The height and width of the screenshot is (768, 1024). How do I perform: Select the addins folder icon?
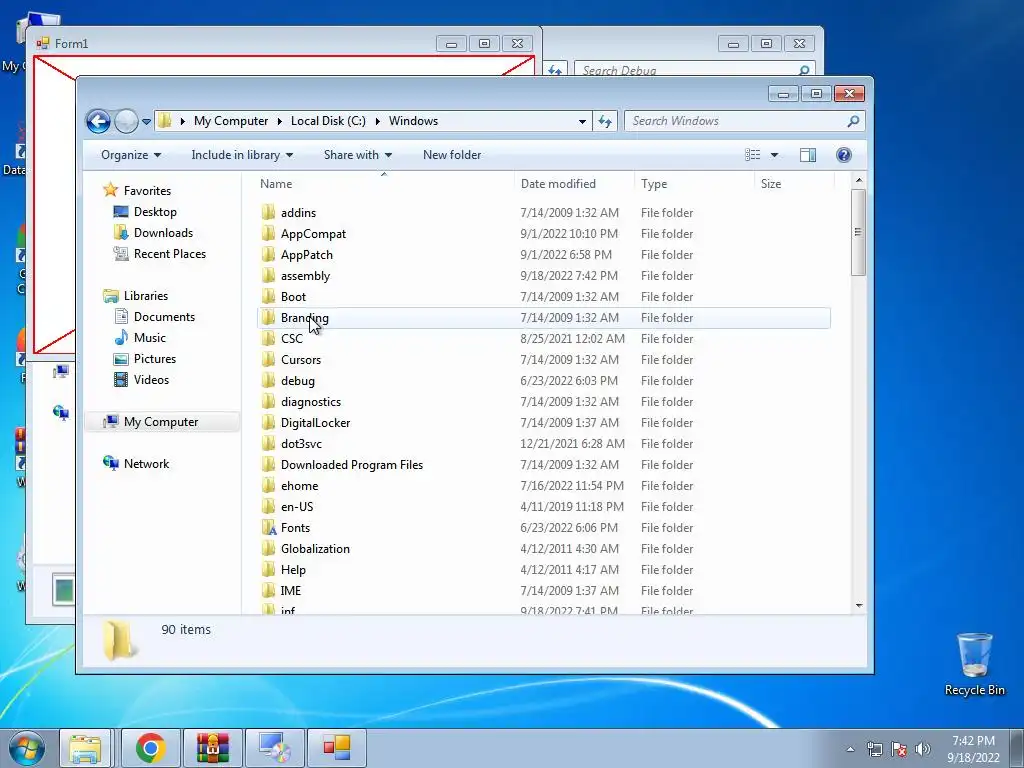[268, 212]
